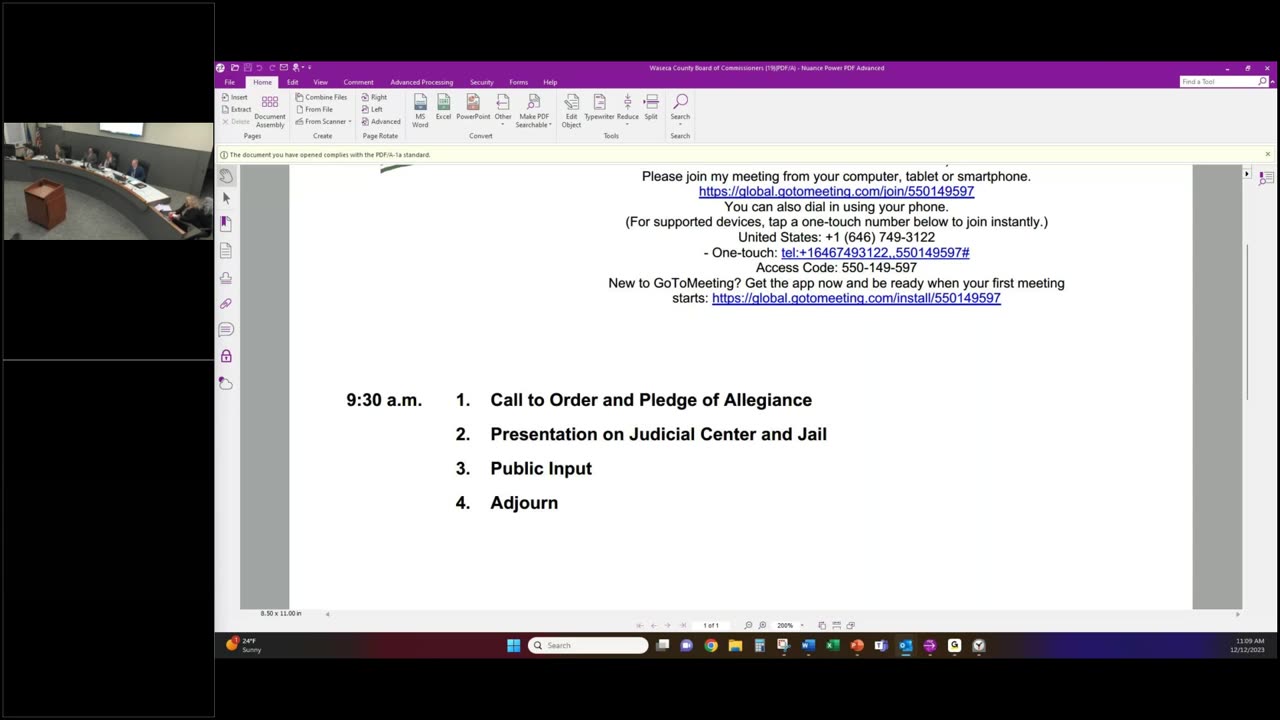Open the zoom level 200% dropdown
The image size is (1280, 720).
click(x=790, y=625)
